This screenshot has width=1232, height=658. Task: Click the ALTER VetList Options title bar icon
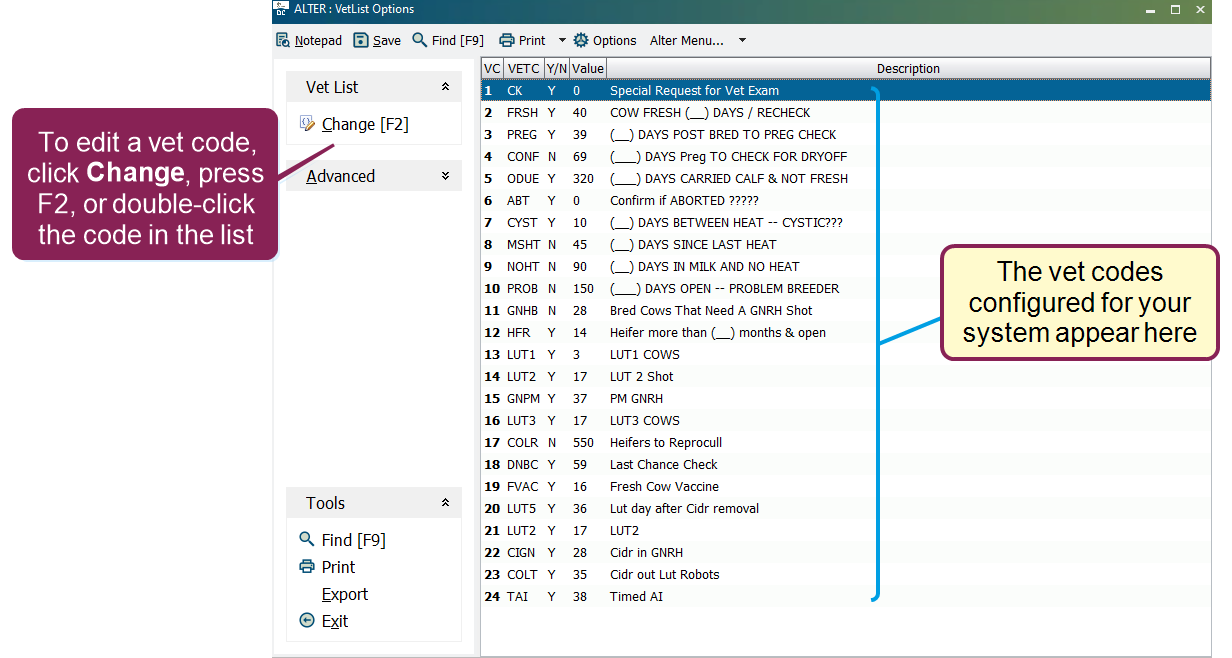pyautogui.click(x=280, y=9)
